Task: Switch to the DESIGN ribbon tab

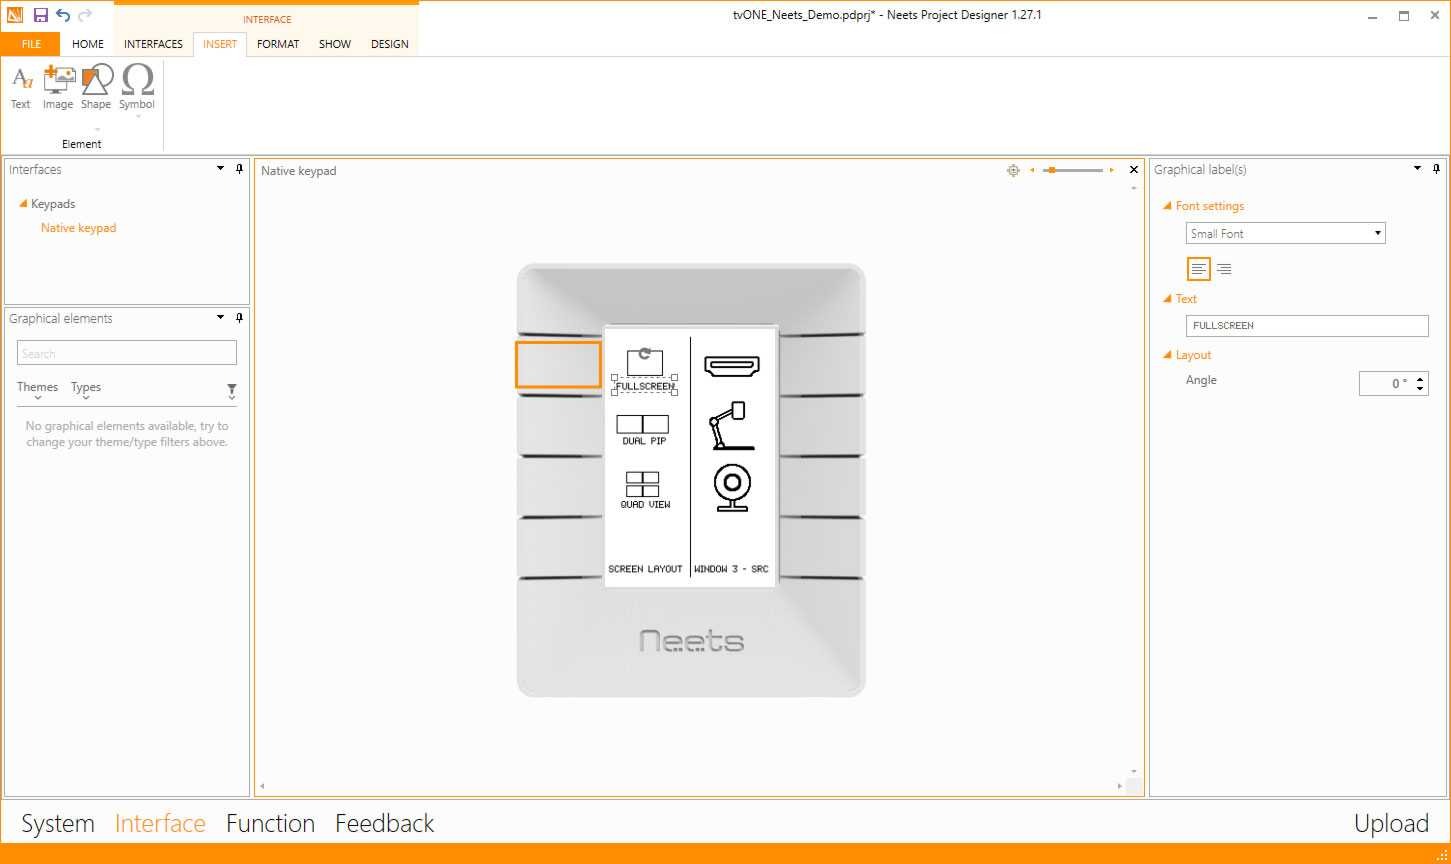Action: point(389,44)
